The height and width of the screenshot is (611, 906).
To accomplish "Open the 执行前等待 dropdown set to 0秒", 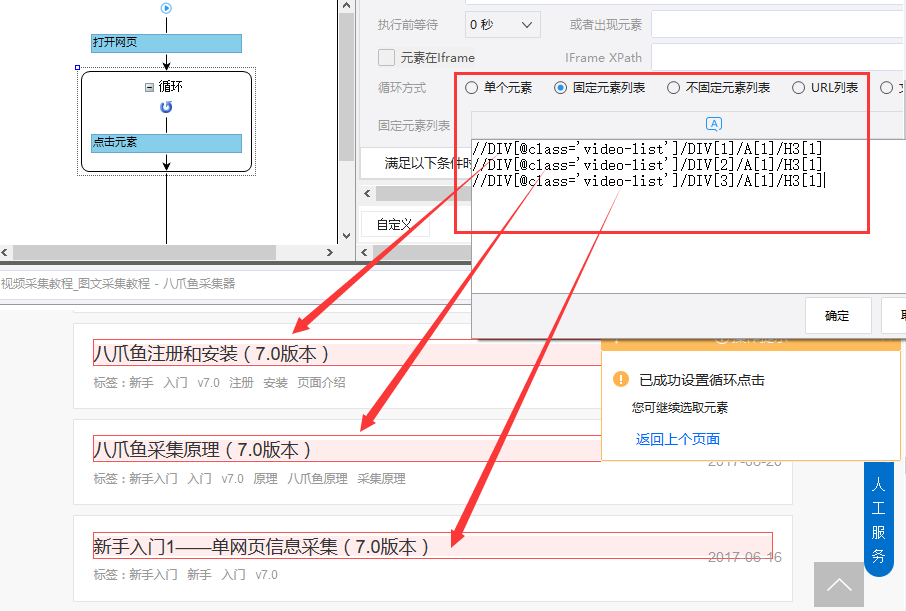I will point(503,25).
